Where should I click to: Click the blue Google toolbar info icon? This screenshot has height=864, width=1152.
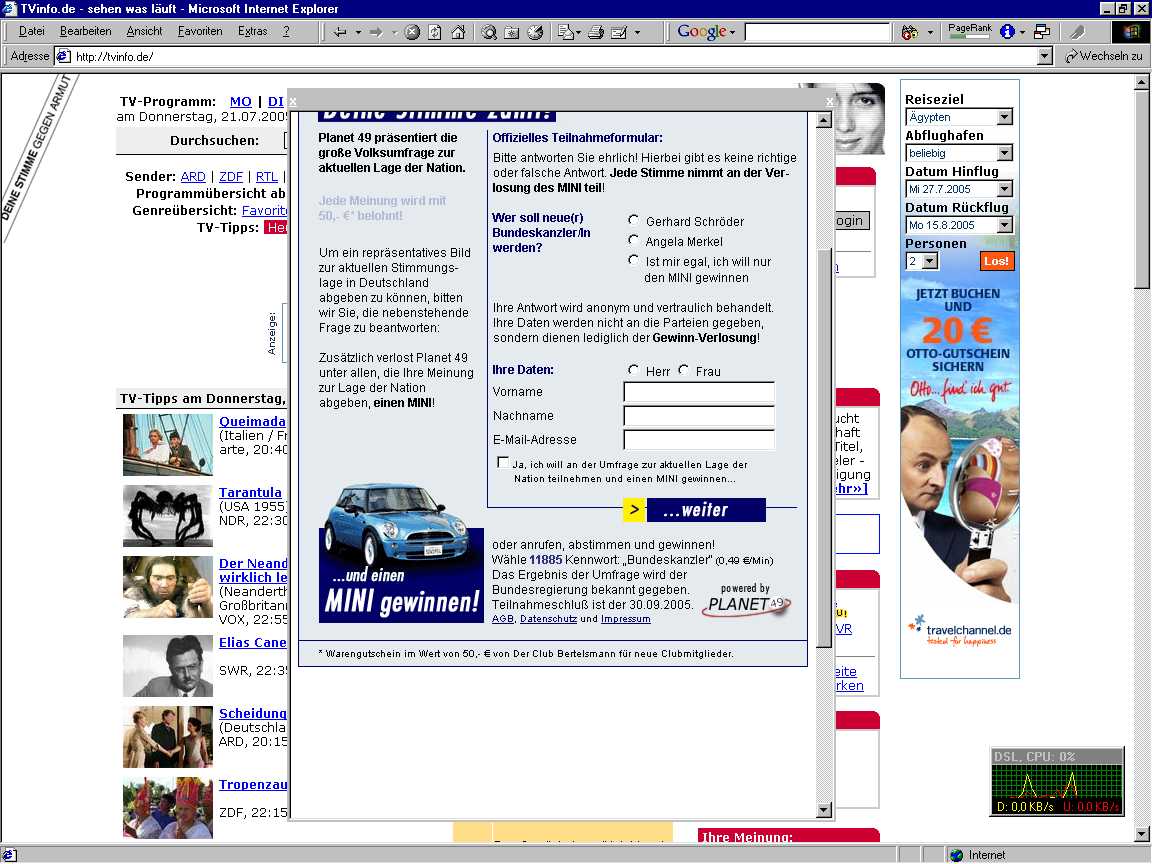[x=1007, y=32]
